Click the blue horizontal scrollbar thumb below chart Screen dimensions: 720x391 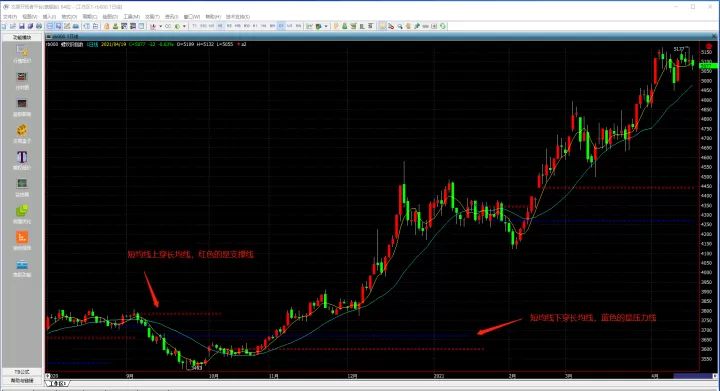692,376
